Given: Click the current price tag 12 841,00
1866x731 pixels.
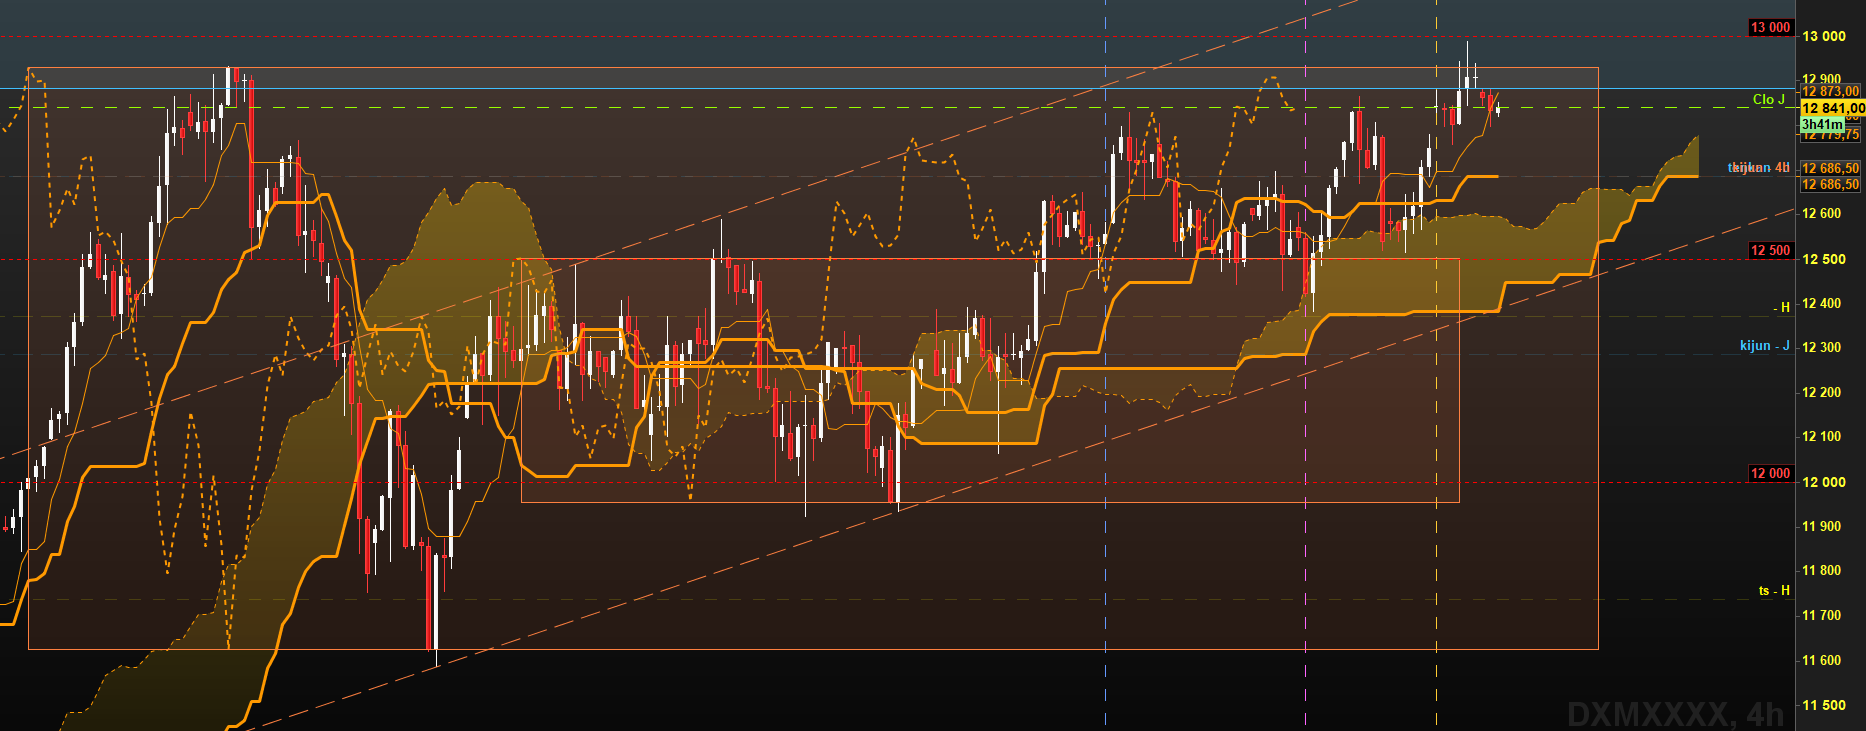Looking at the screenshot, I should (x=1832, y=108).
